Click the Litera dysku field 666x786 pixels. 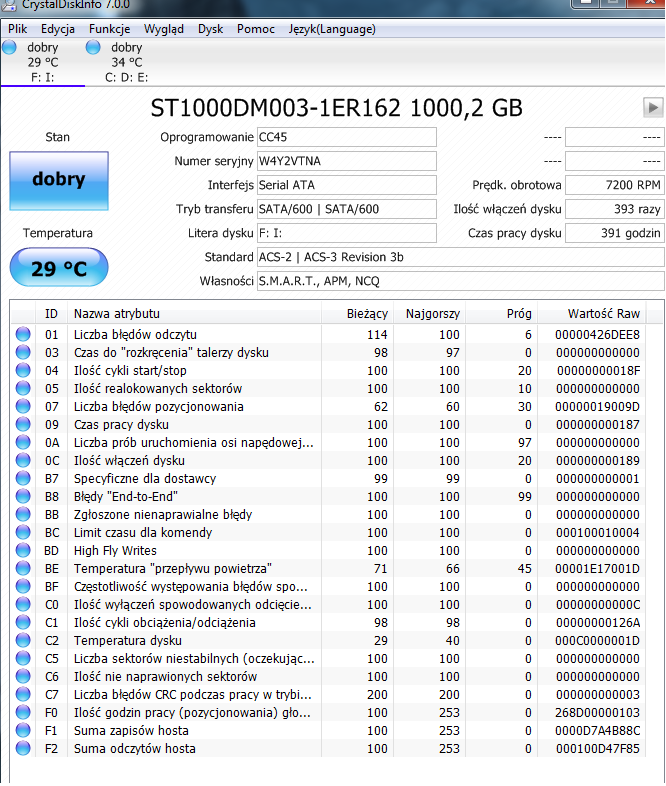(x=347, y=234)
